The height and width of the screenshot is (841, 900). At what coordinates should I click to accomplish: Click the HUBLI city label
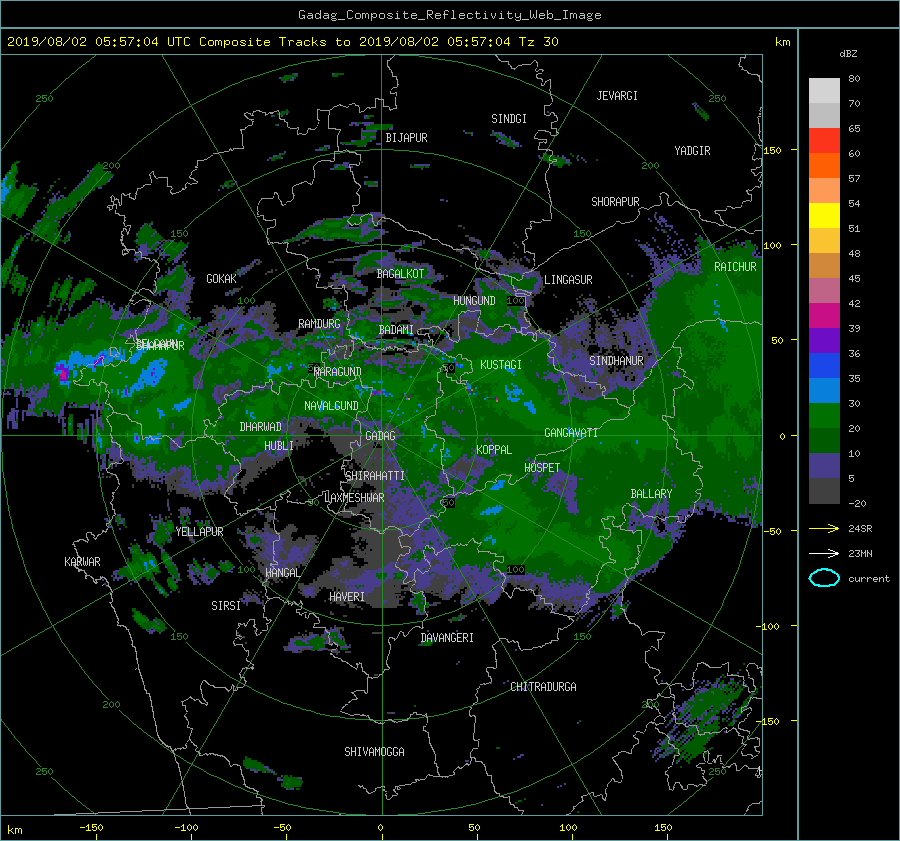[278, 445]
